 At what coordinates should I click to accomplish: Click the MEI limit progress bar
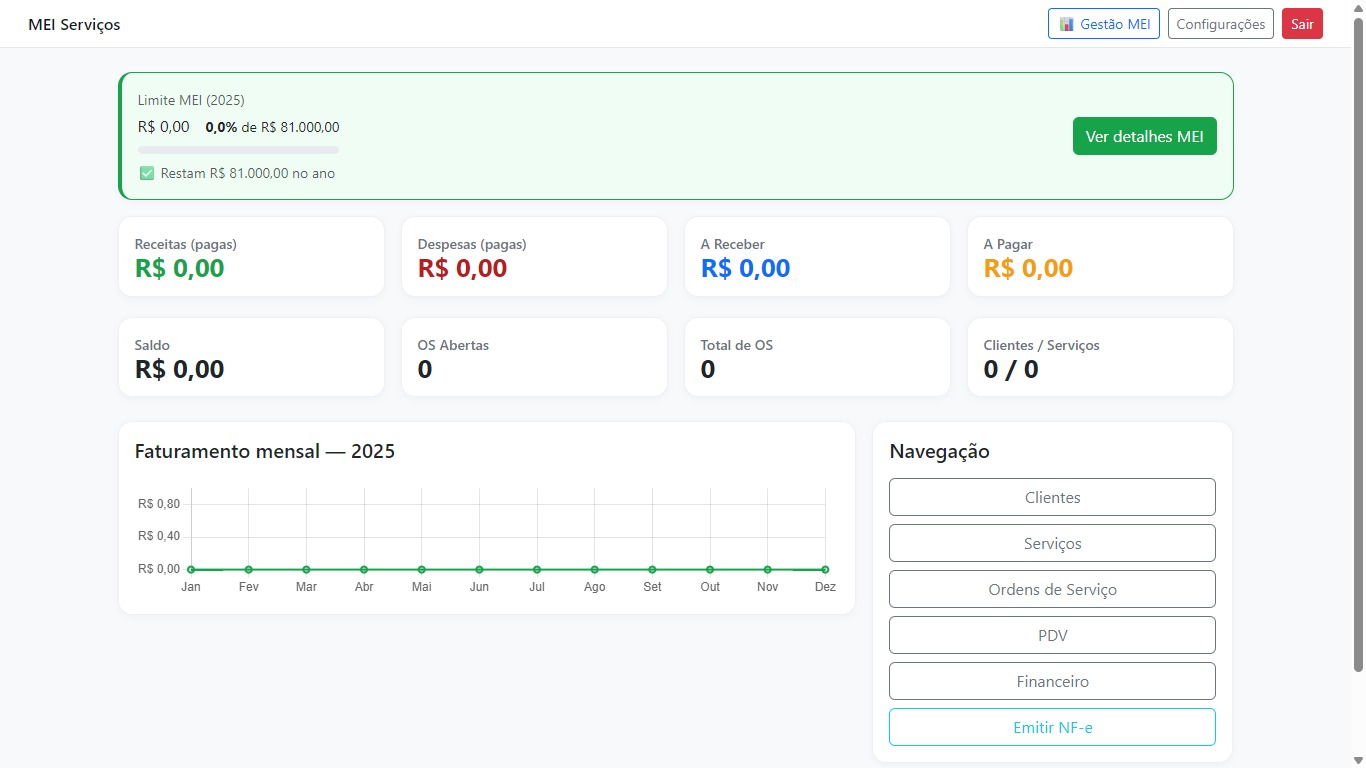pyautogui.click(x=238, y=150)
